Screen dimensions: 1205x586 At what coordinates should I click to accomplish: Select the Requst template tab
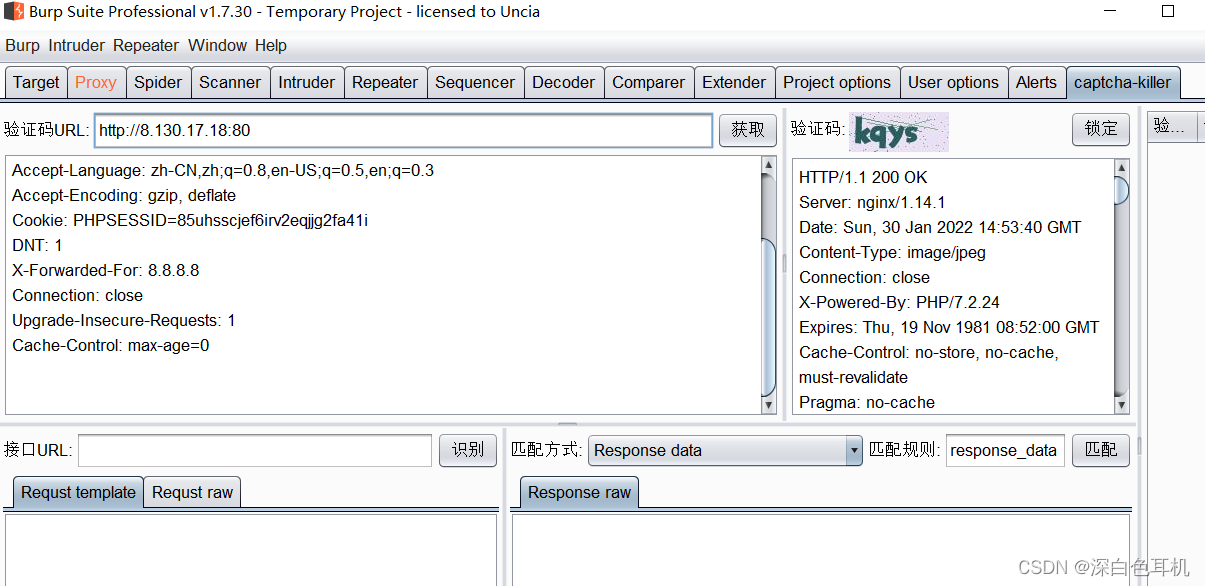tap(78, 492)
